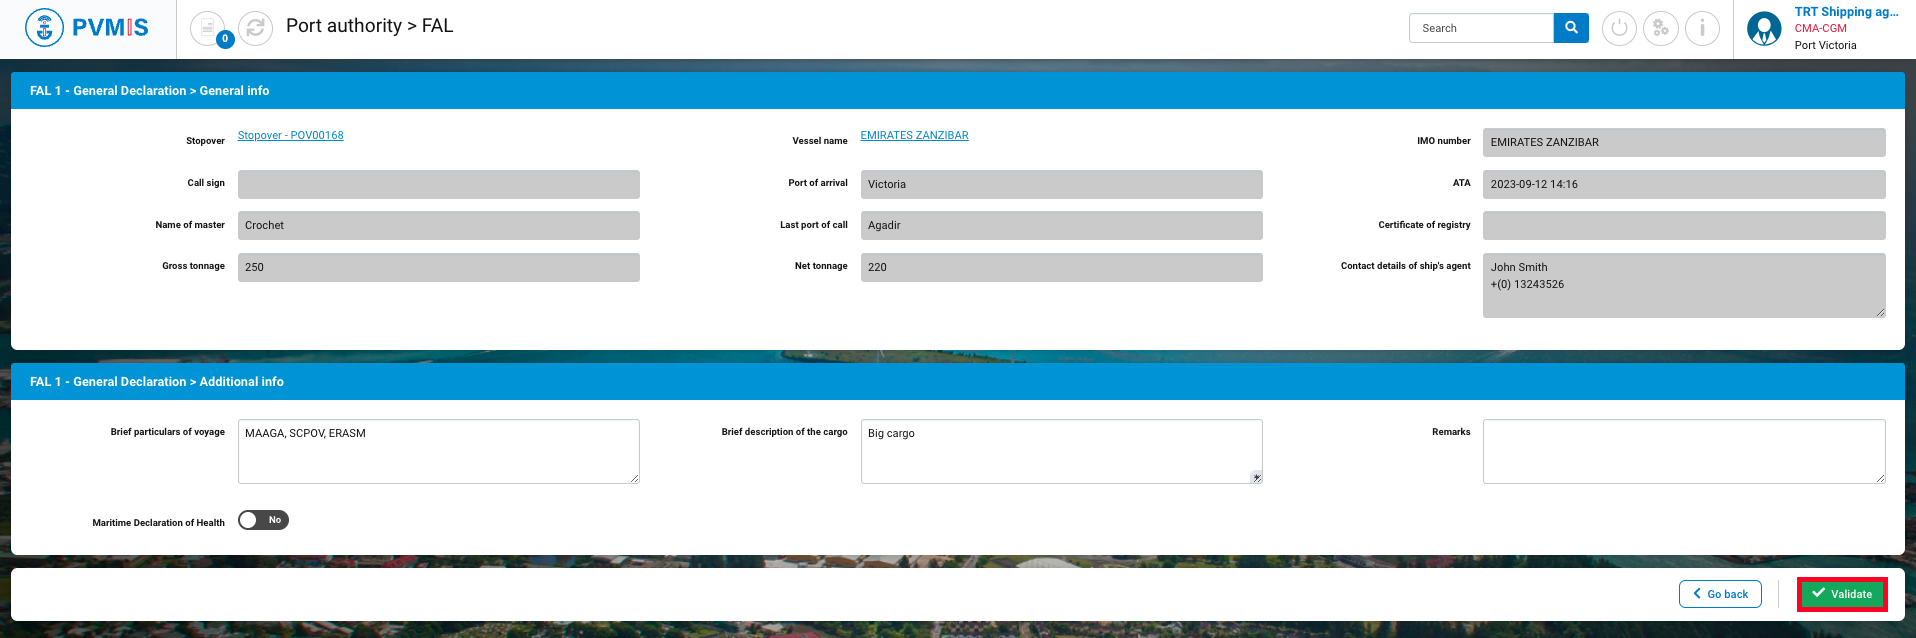Grab the Remarks textarea resize handle
Screen dimensions: 1916x638
coord(1880,478)
